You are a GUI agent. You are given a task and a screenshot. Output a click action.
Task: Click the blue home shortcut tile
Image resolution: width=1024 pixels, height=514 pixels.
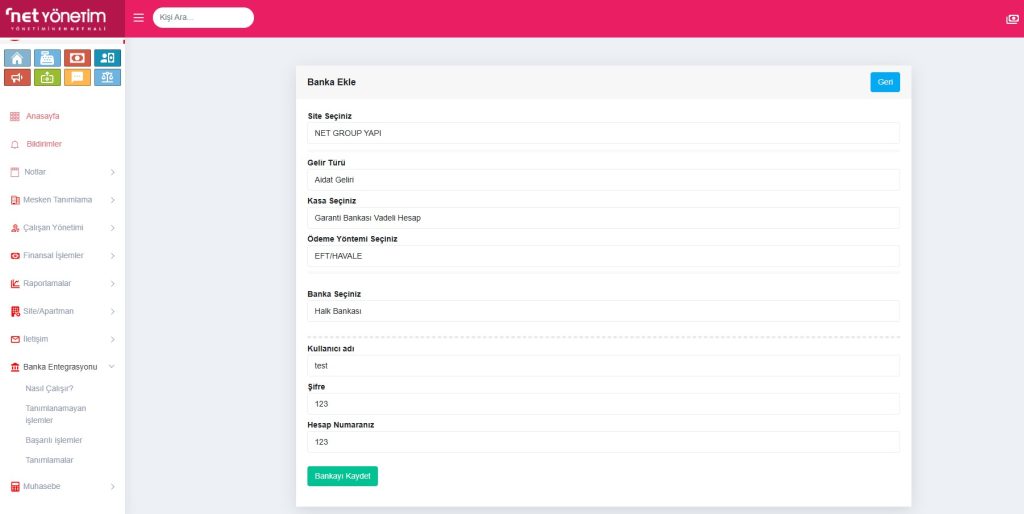[18, 58]
